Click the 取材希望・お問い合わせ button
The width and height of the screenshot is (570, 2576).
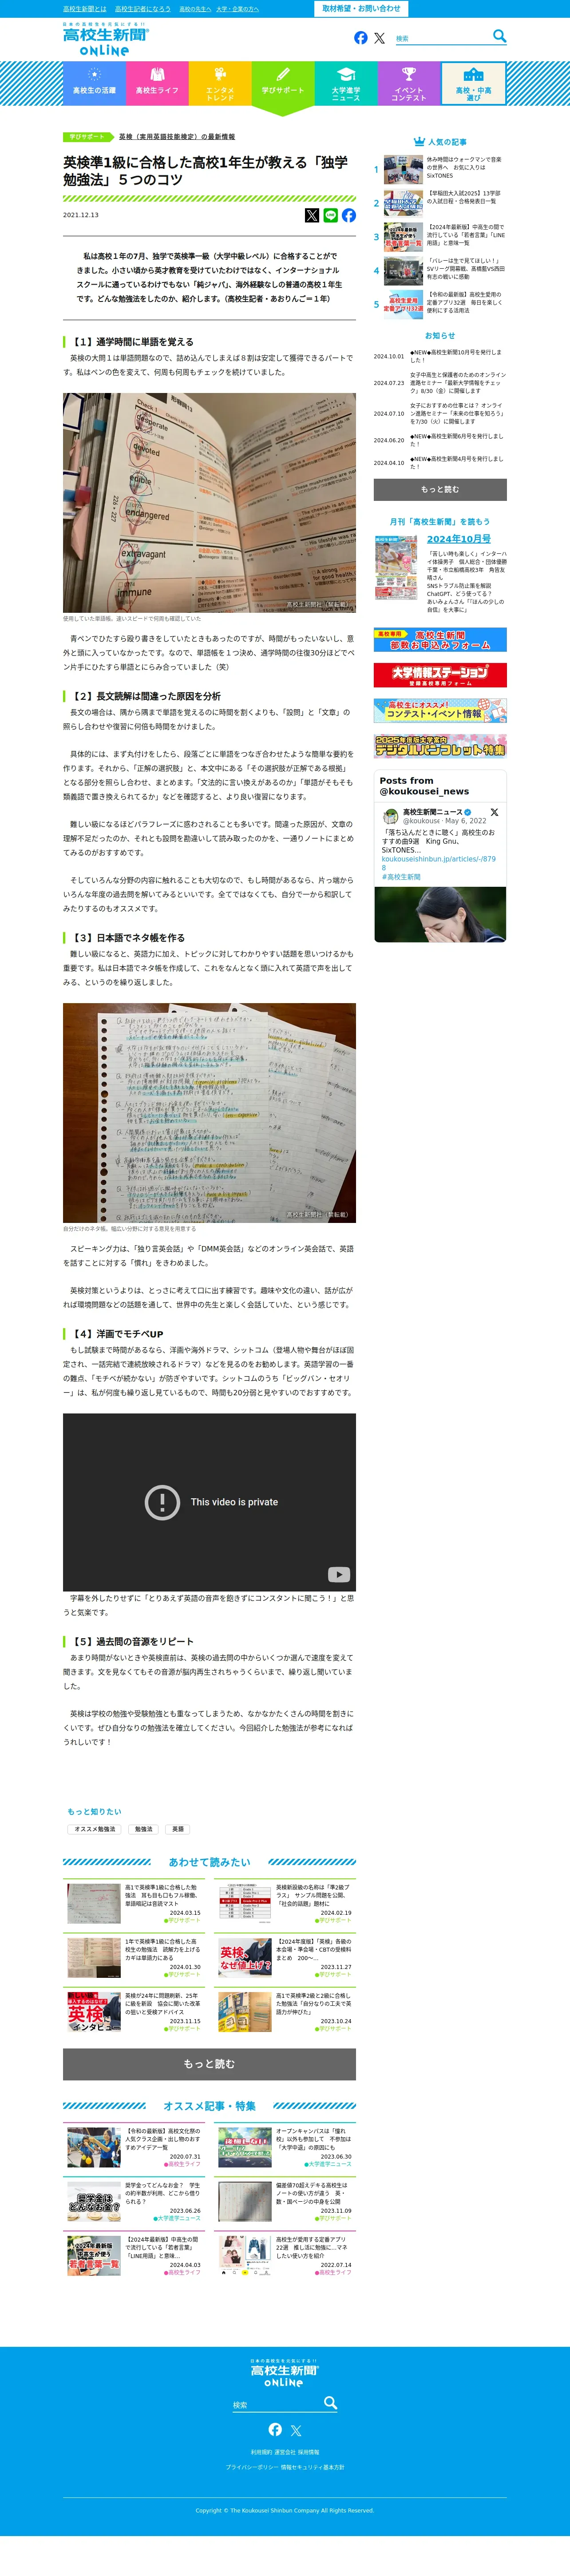(361, 8)
